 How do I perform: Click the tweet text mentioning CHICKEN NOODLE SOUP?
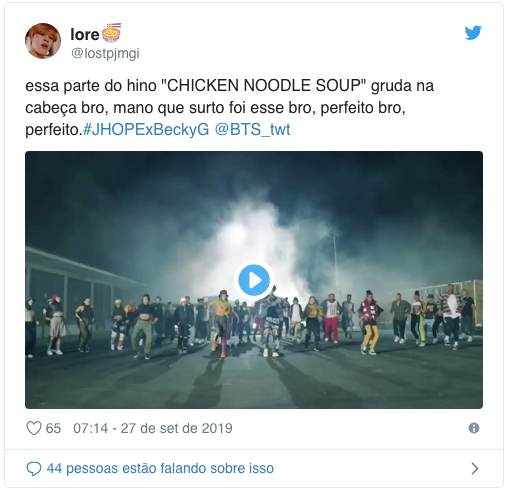point(230,107)
